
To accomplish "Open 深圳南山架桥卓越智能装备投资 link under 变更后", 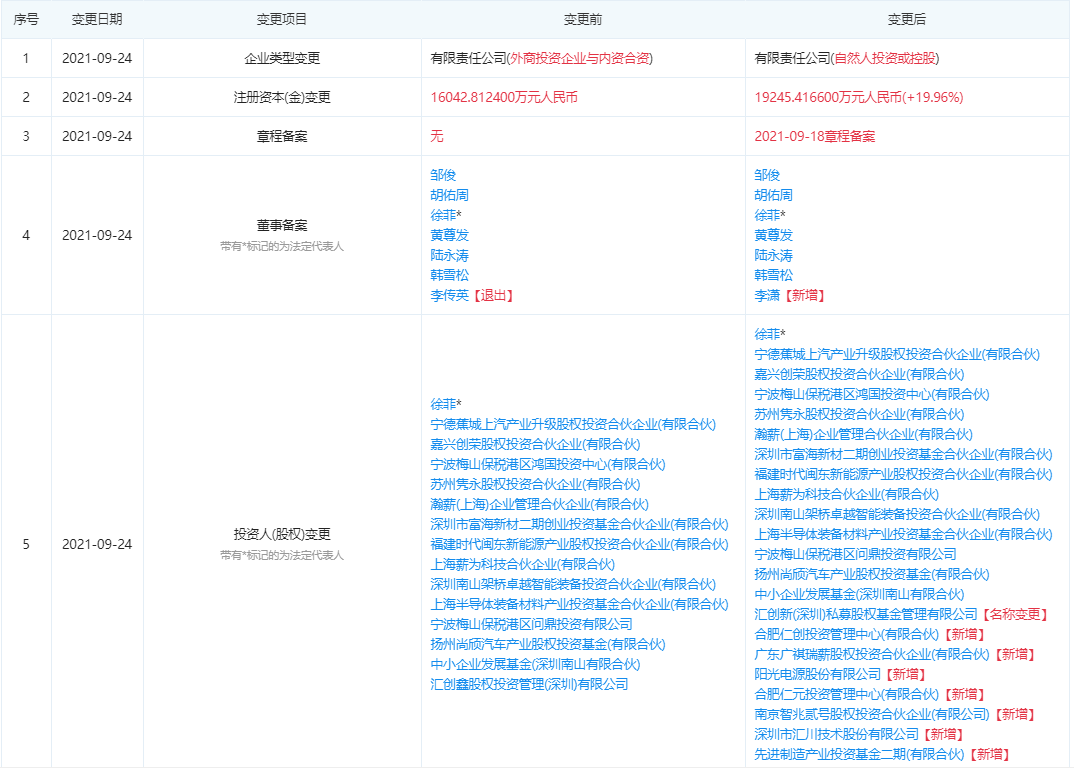I will click(897, 514).
